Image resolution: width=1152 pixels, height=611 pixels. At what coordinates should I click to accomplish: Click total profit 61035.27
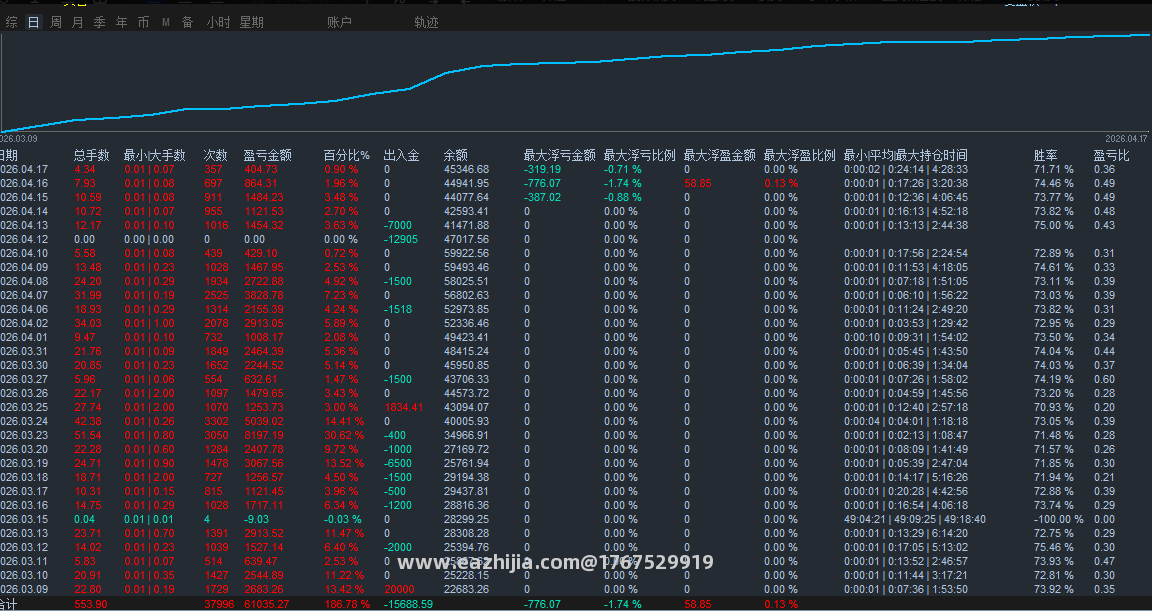(266, 604)
